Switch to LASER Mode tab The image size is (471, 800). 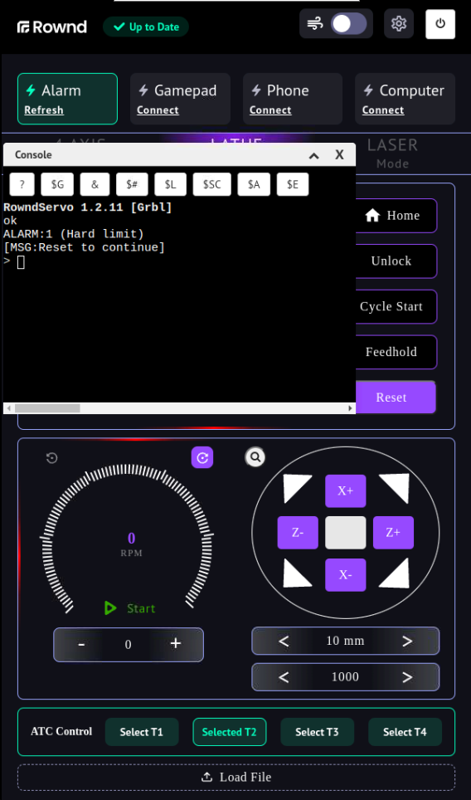(392, 153)
